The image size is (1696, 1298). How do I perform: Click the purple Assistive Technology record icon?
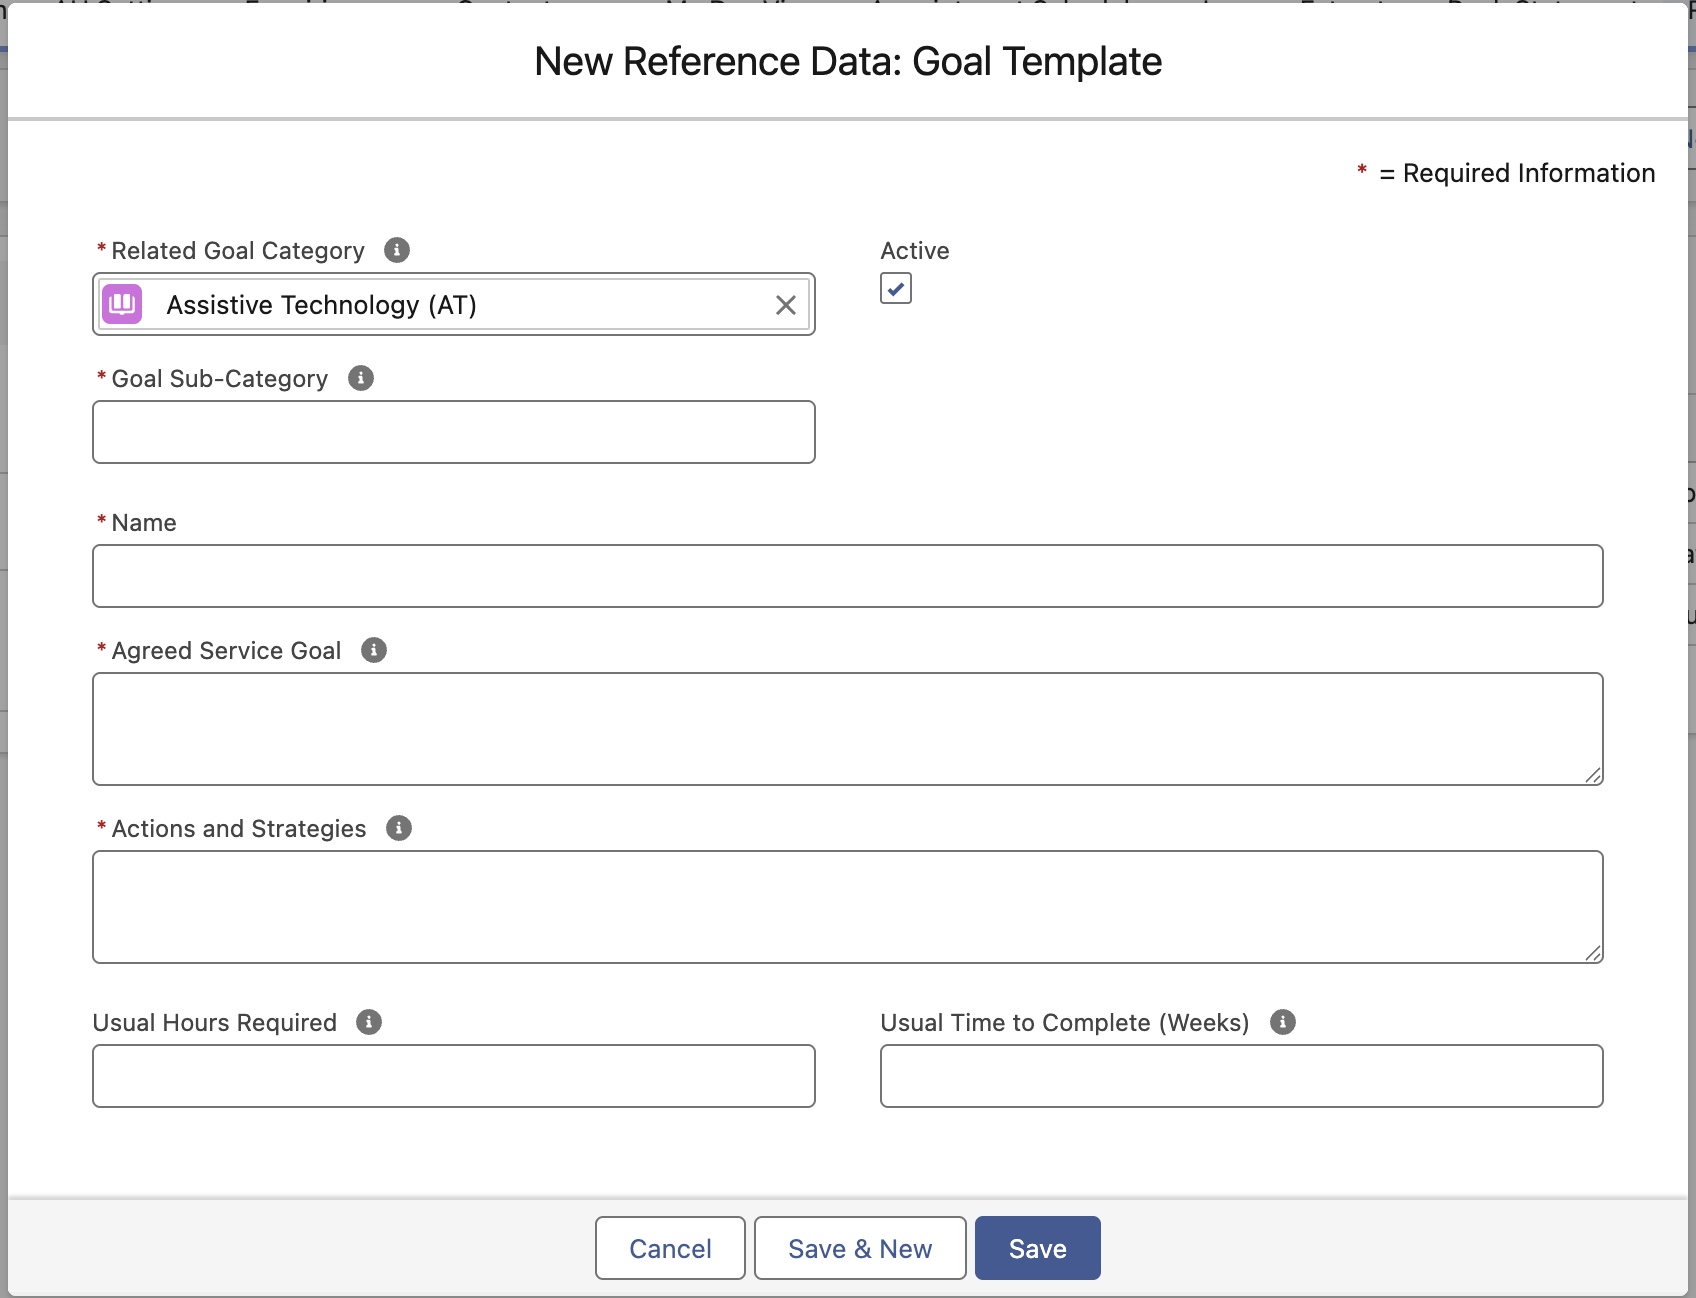(122, 304)
